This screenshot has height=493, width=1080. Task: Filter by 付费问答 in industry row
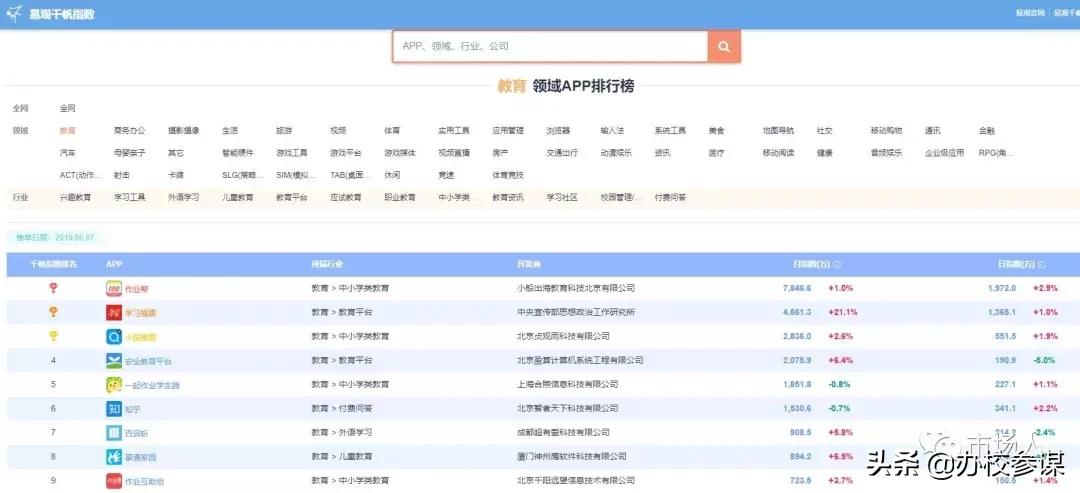tap(670, 197)
